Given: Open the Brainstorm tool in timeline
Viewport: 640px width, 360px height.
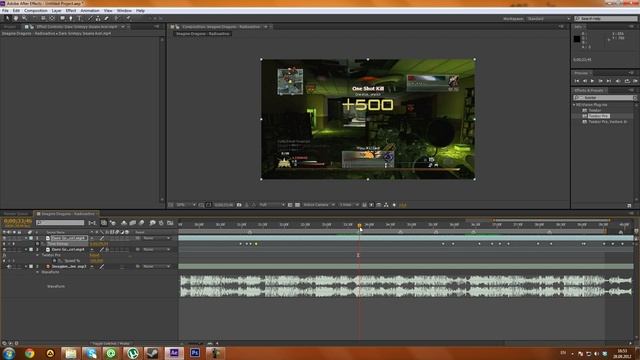Looking at the screenshot, I should coord(152,223).
